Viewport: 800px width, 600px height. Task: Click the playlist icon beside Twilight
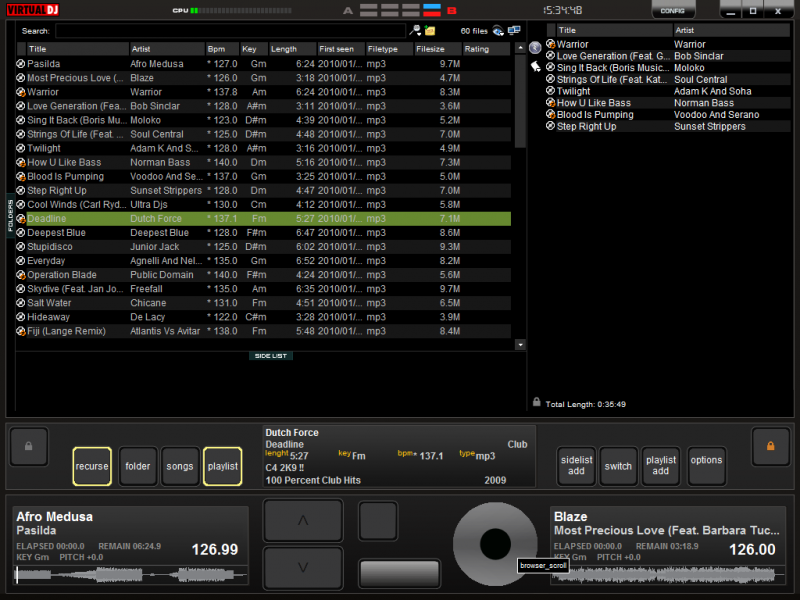(551, 91)
